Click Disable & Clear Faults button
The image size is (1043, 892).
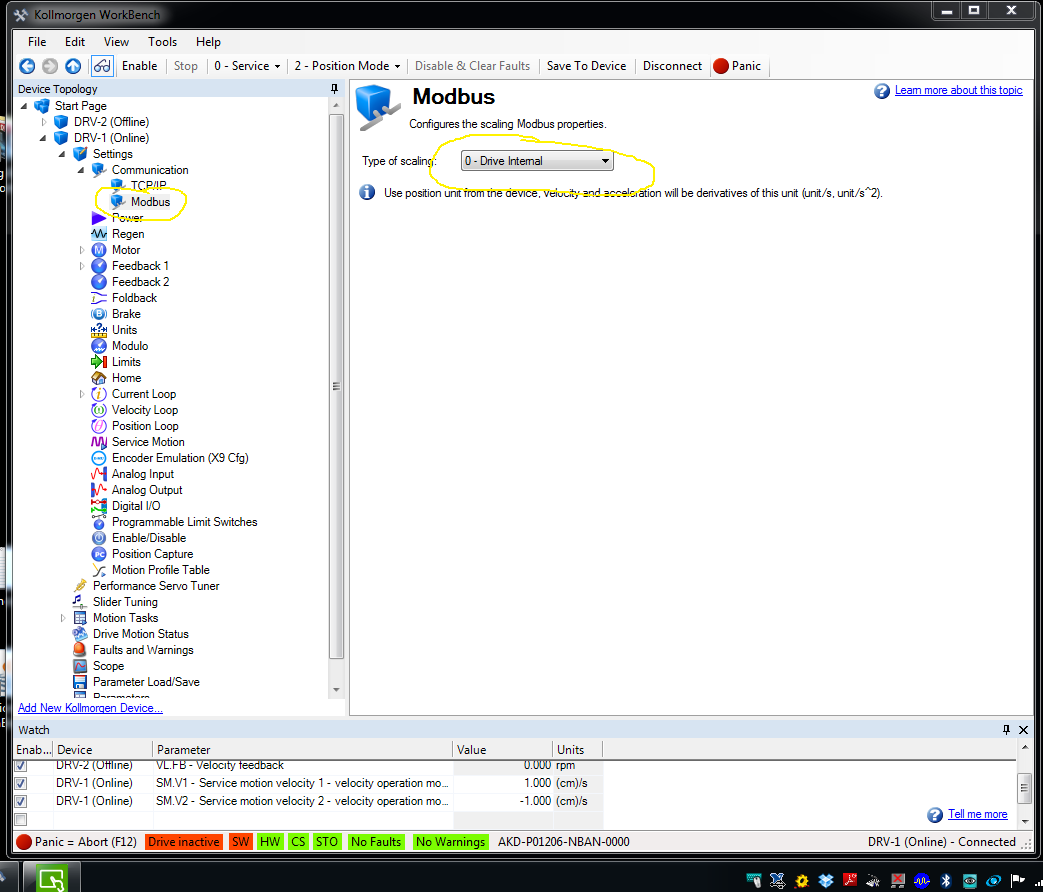pyautogui.click(x=472, y=66)
